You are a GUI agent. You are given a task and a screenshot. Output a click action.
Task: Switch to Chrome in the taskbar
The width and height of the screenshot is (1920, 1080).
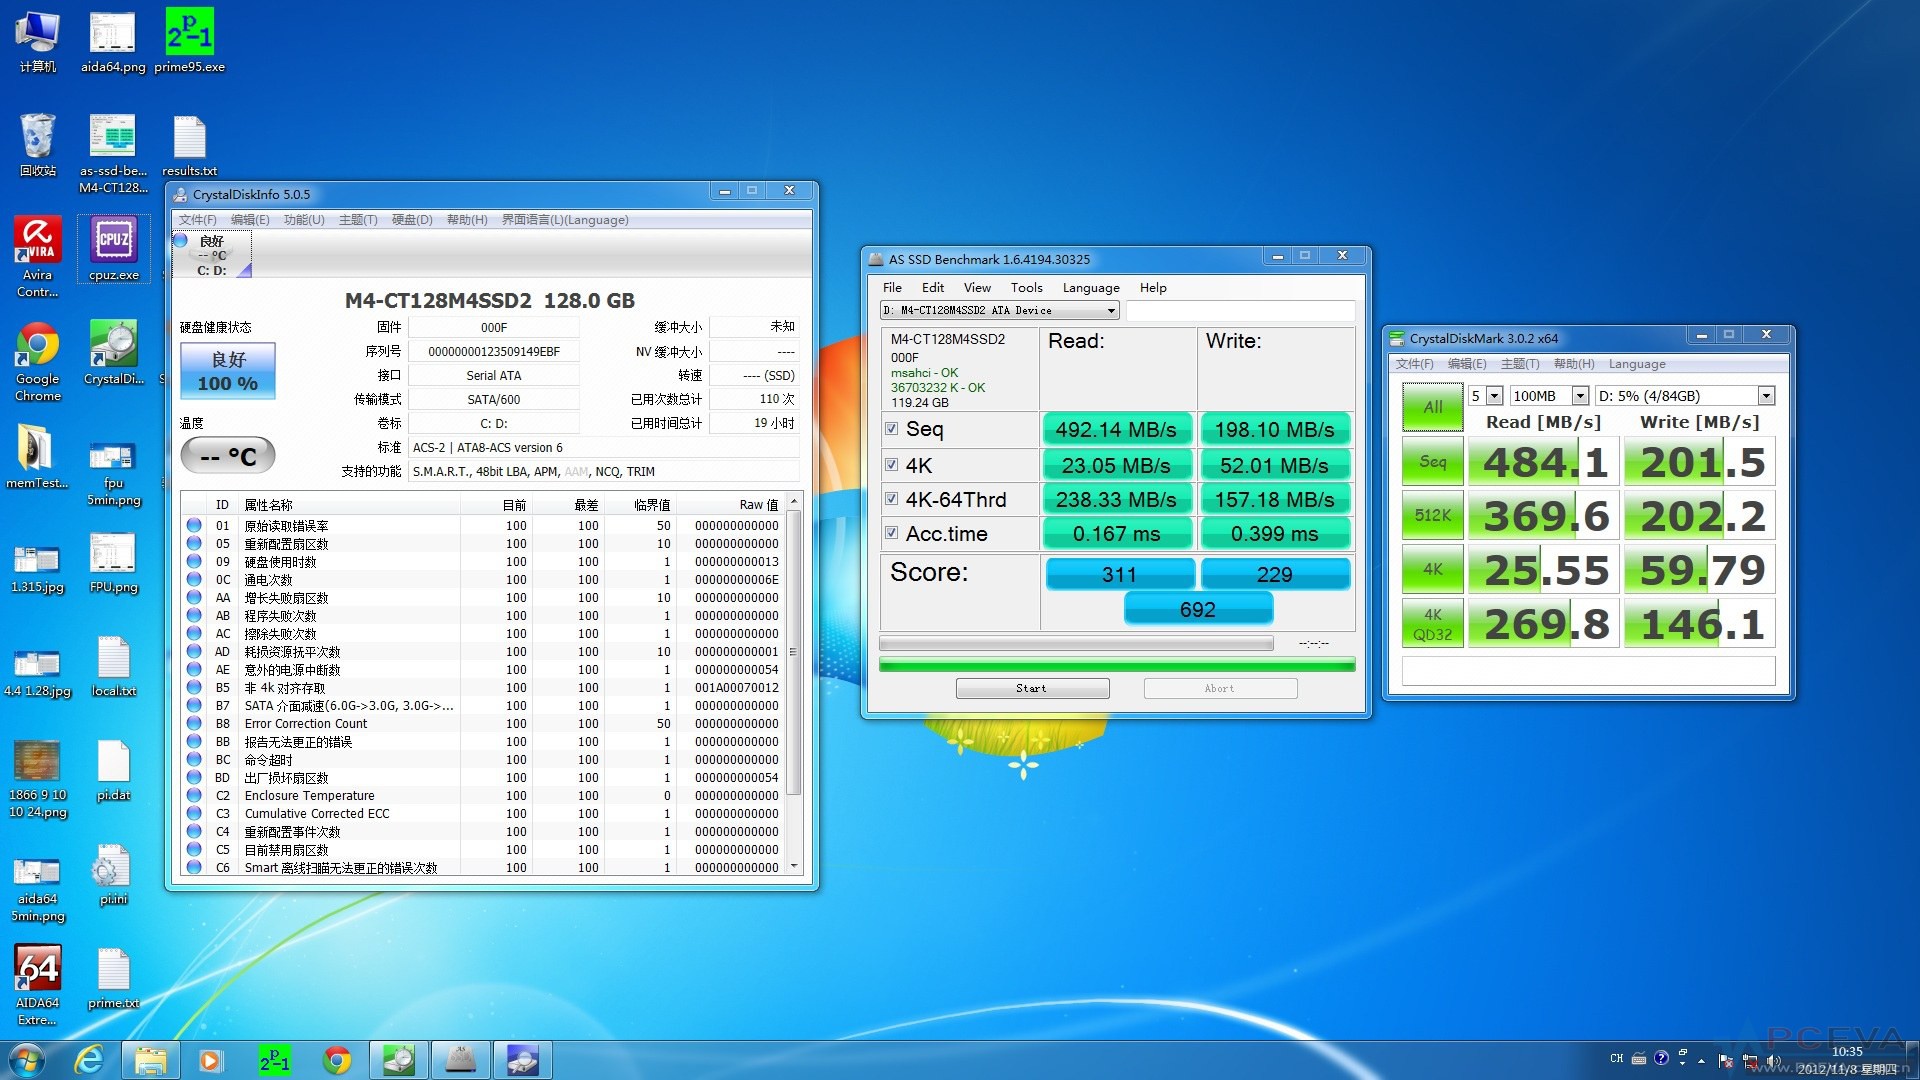tap(337, 1060)
